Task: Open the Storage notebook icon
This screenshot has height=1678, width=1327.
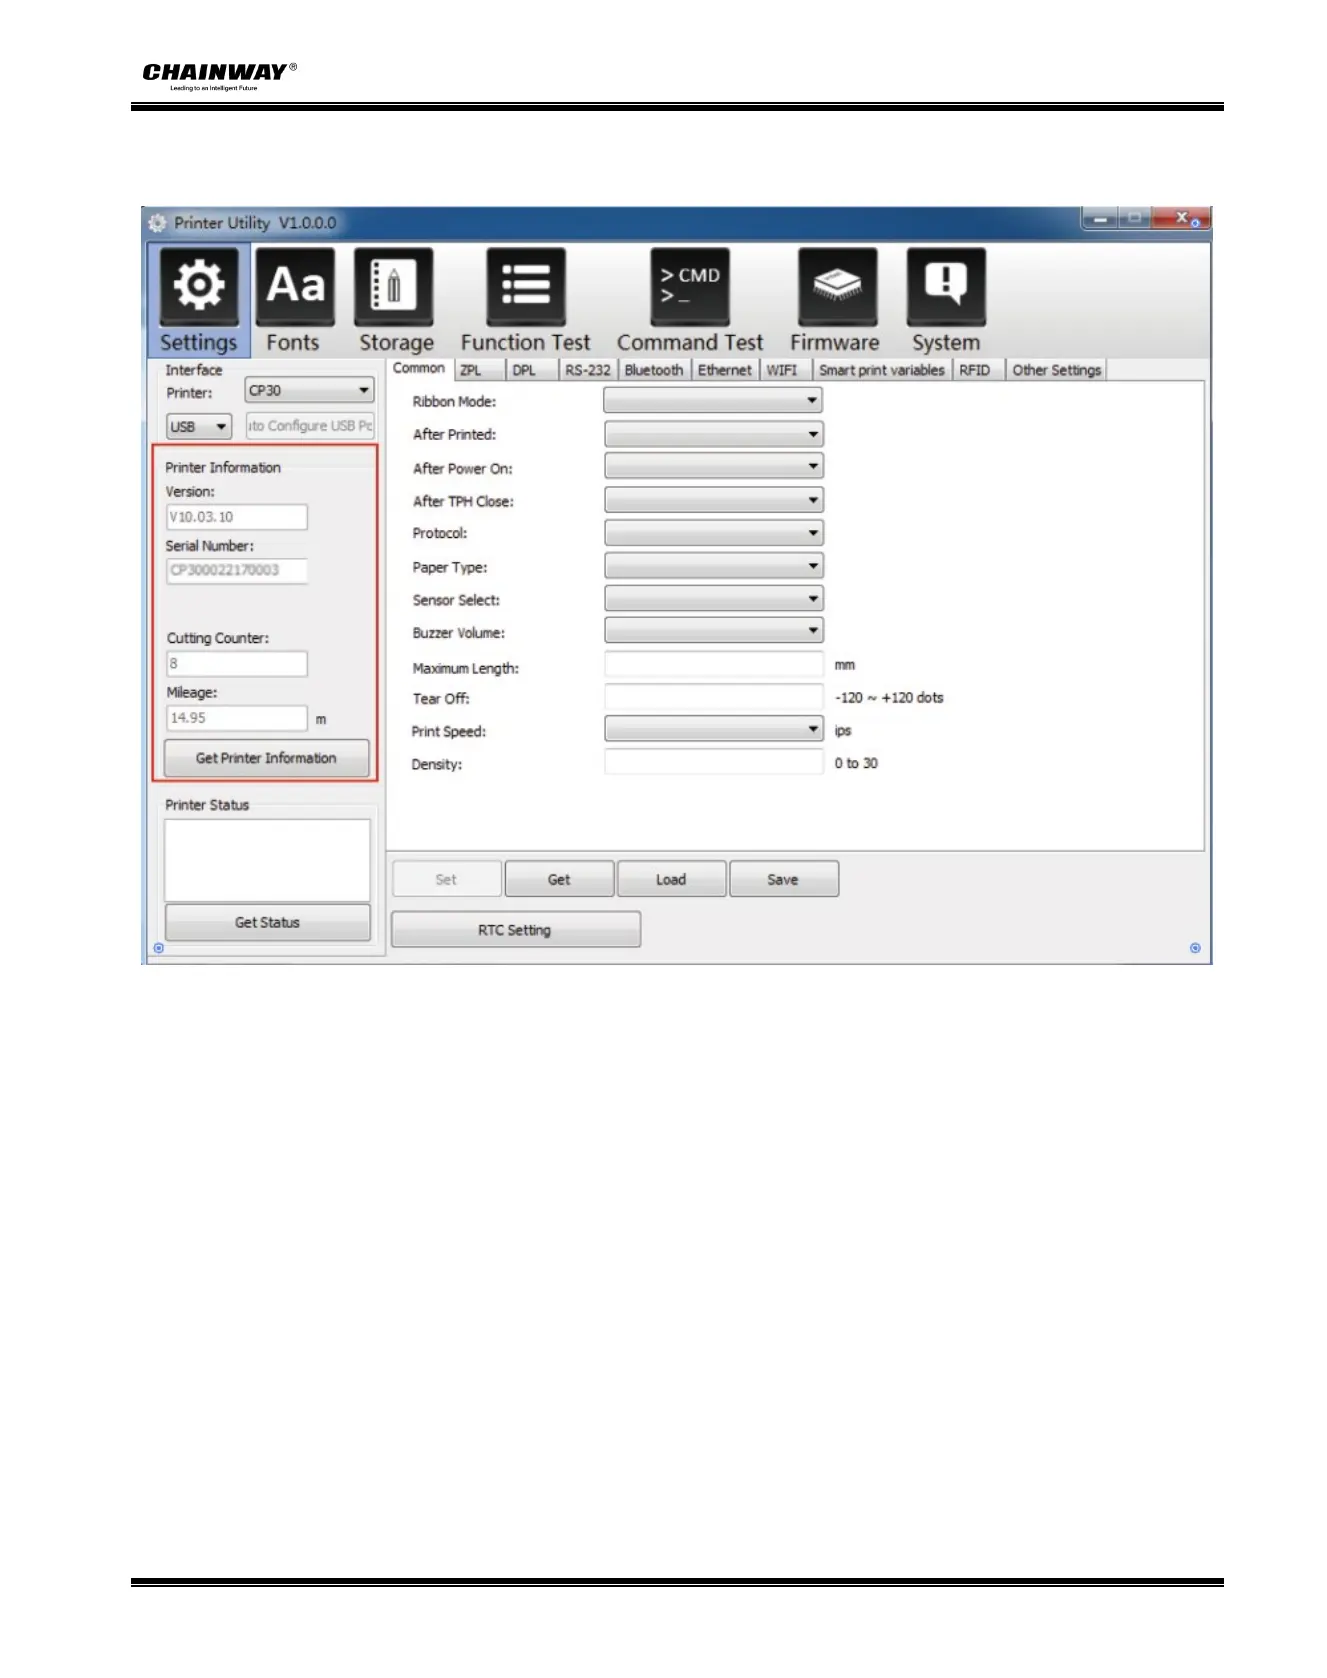Action: [394, 287]
